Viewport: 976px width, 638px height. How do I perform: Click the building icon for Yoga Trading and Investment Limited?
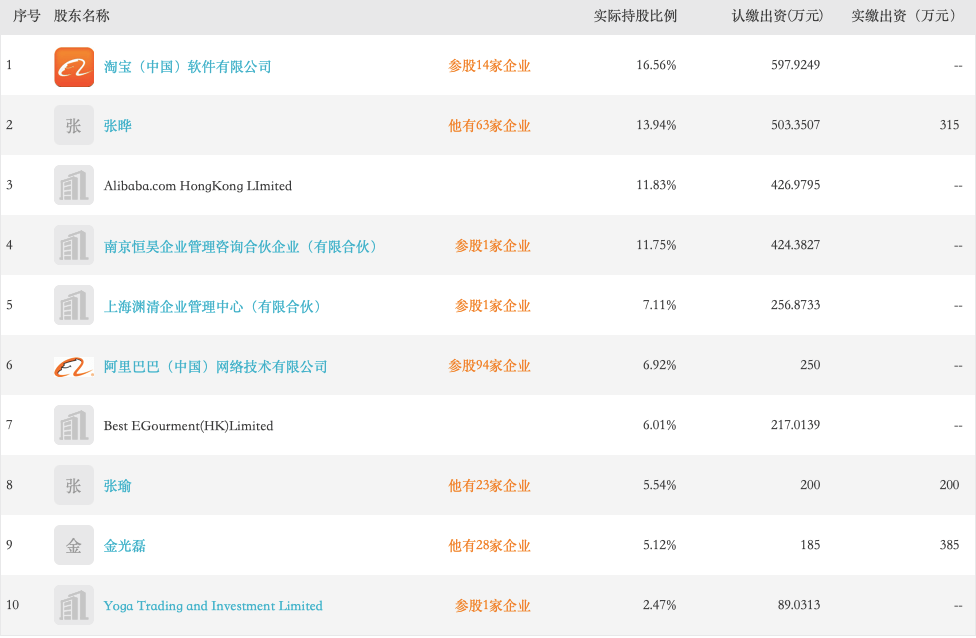(74, 605)
